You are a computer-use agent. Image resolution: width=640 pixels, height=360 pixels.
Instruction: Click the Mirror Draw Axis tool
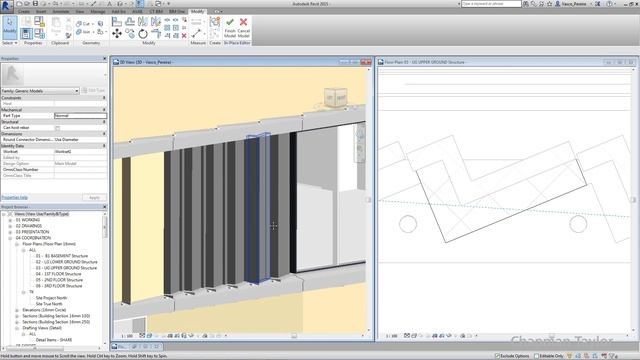(156, 22)
